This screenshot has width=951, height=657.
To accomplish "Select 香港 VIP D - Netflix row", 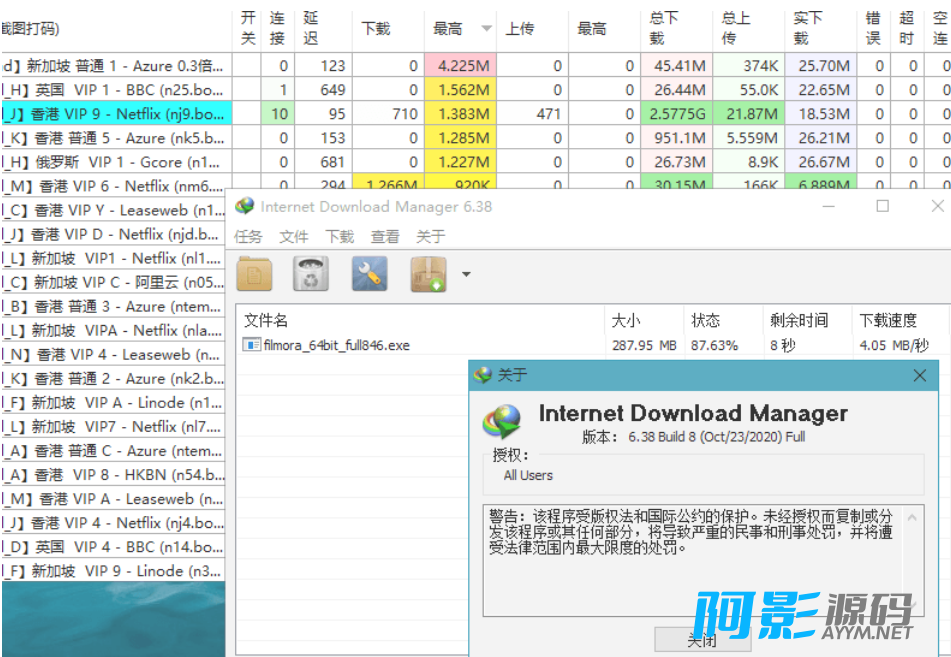I will coord(113,234).
